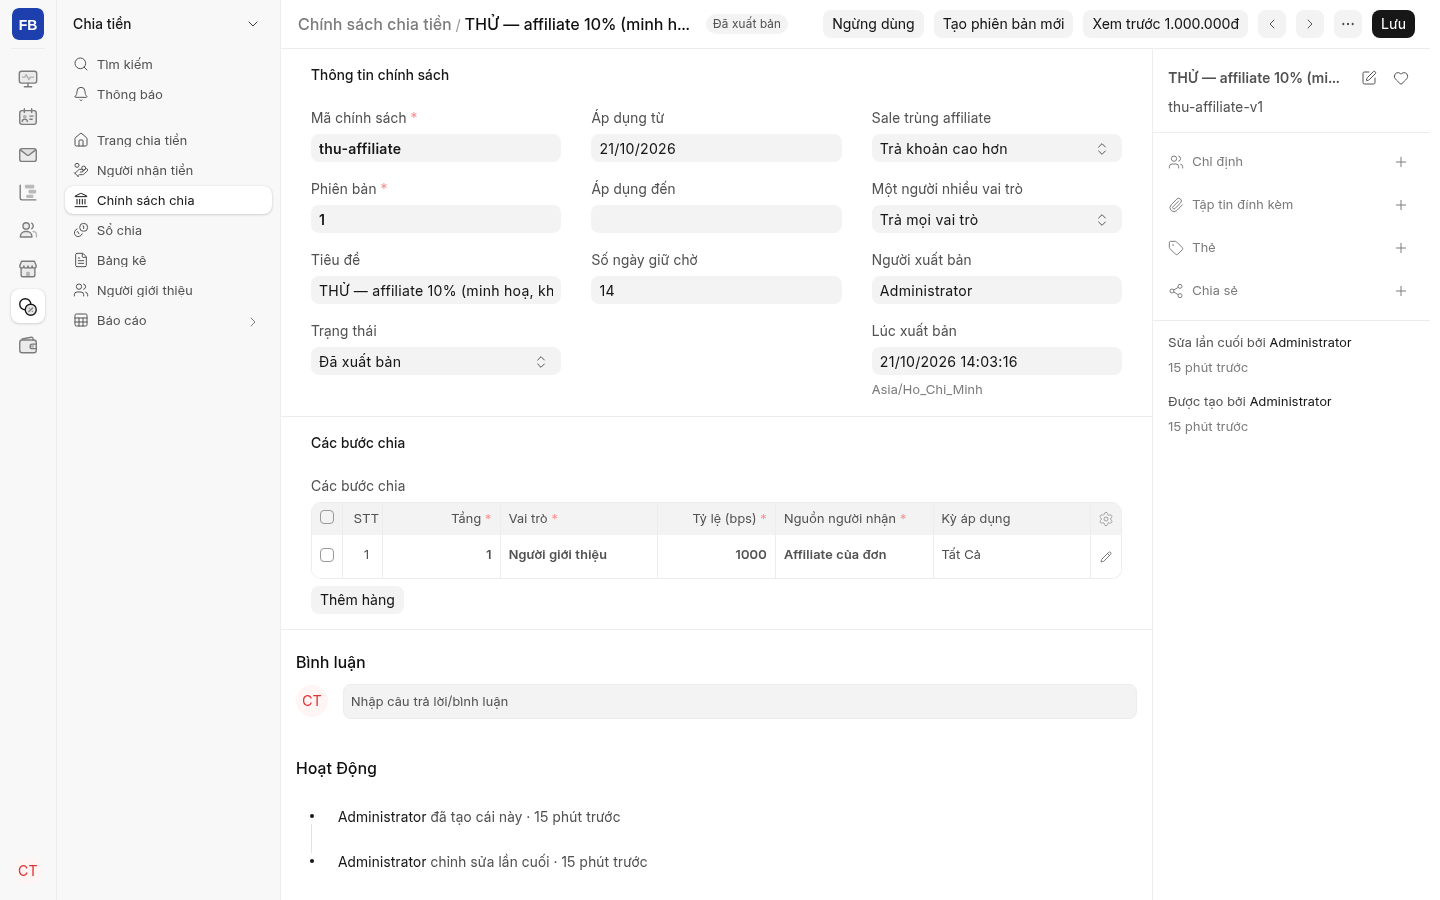This screenshot has width=1440, height=900.
Task: Tick the checkbox for row 1
Action: [x=327, y=554]
